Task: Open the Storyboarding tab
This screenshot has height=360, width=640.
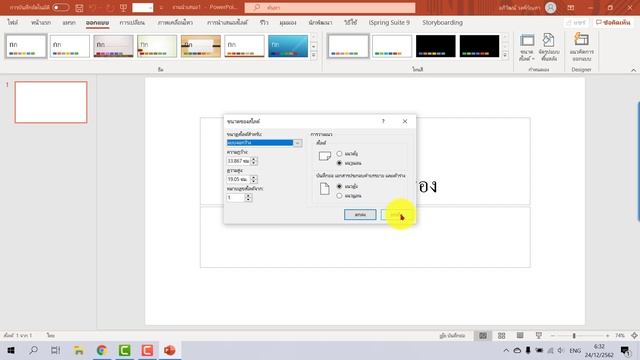Action: pyautogui.click(x=442, y=22)
